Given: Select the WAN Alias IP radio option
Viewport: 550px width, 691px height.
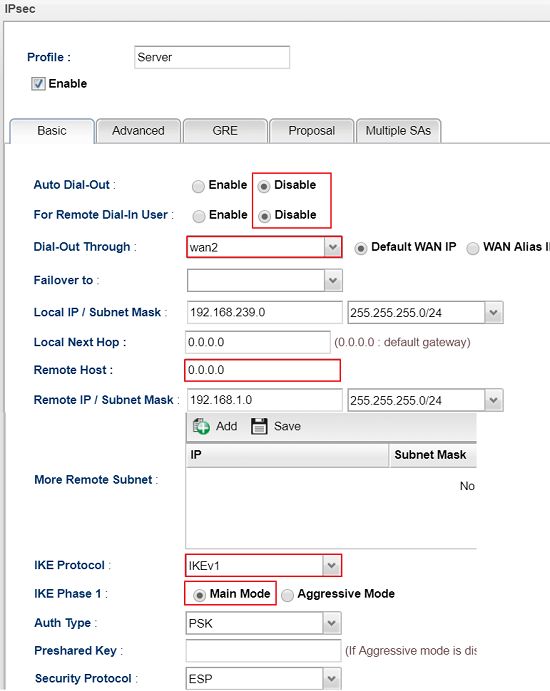Looking at the screenshot, I should (472, 248).
